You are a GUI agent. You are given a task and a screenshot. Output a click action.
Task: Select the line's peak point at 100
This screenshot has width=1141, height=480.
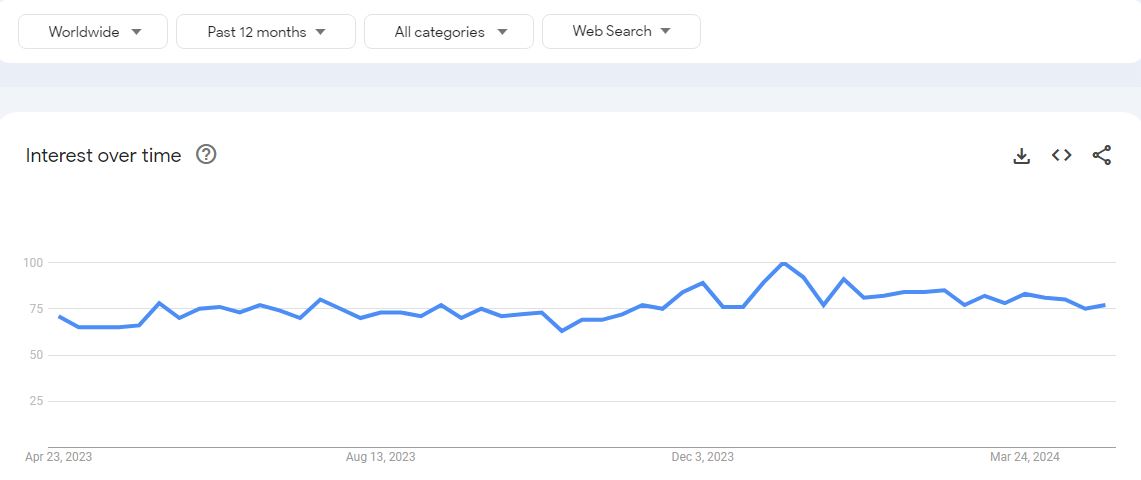[x=783, y=263]
